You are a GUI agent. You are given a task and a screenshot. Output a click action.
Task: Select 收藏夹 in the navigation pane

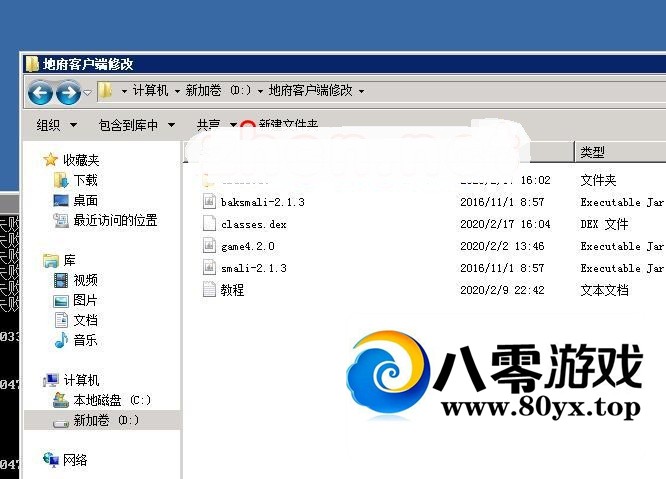click(81, 160)
